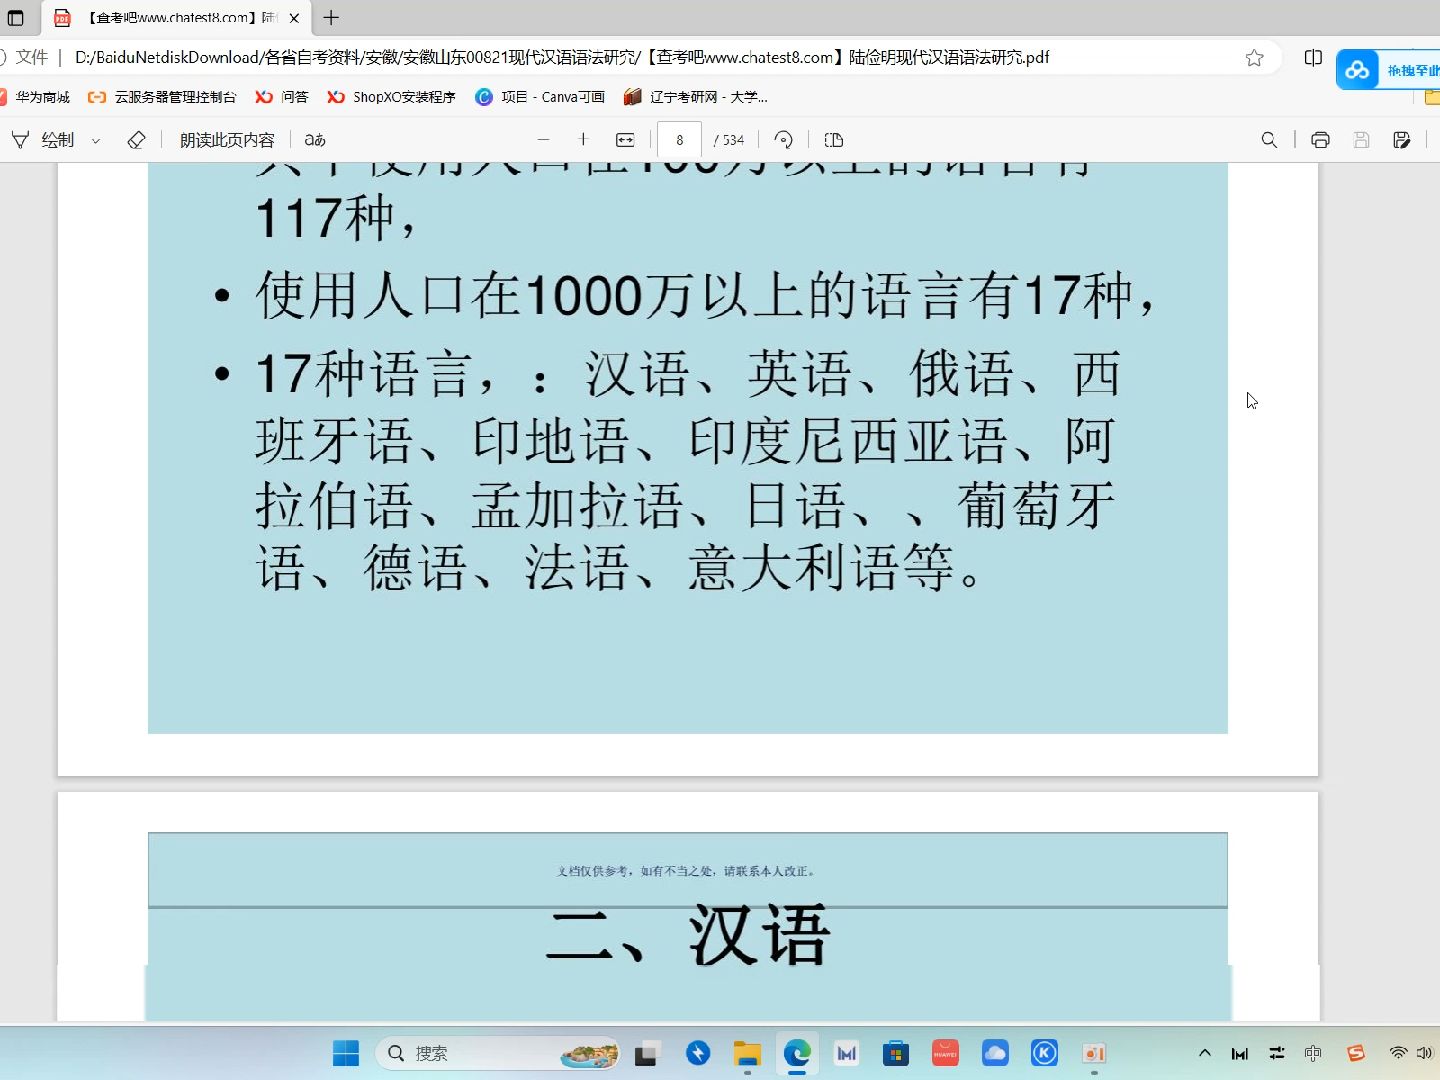1440x1080 pixels.
Task: Click 朗读此页内容 read aloud button
Action: click(x=227, y=140)
